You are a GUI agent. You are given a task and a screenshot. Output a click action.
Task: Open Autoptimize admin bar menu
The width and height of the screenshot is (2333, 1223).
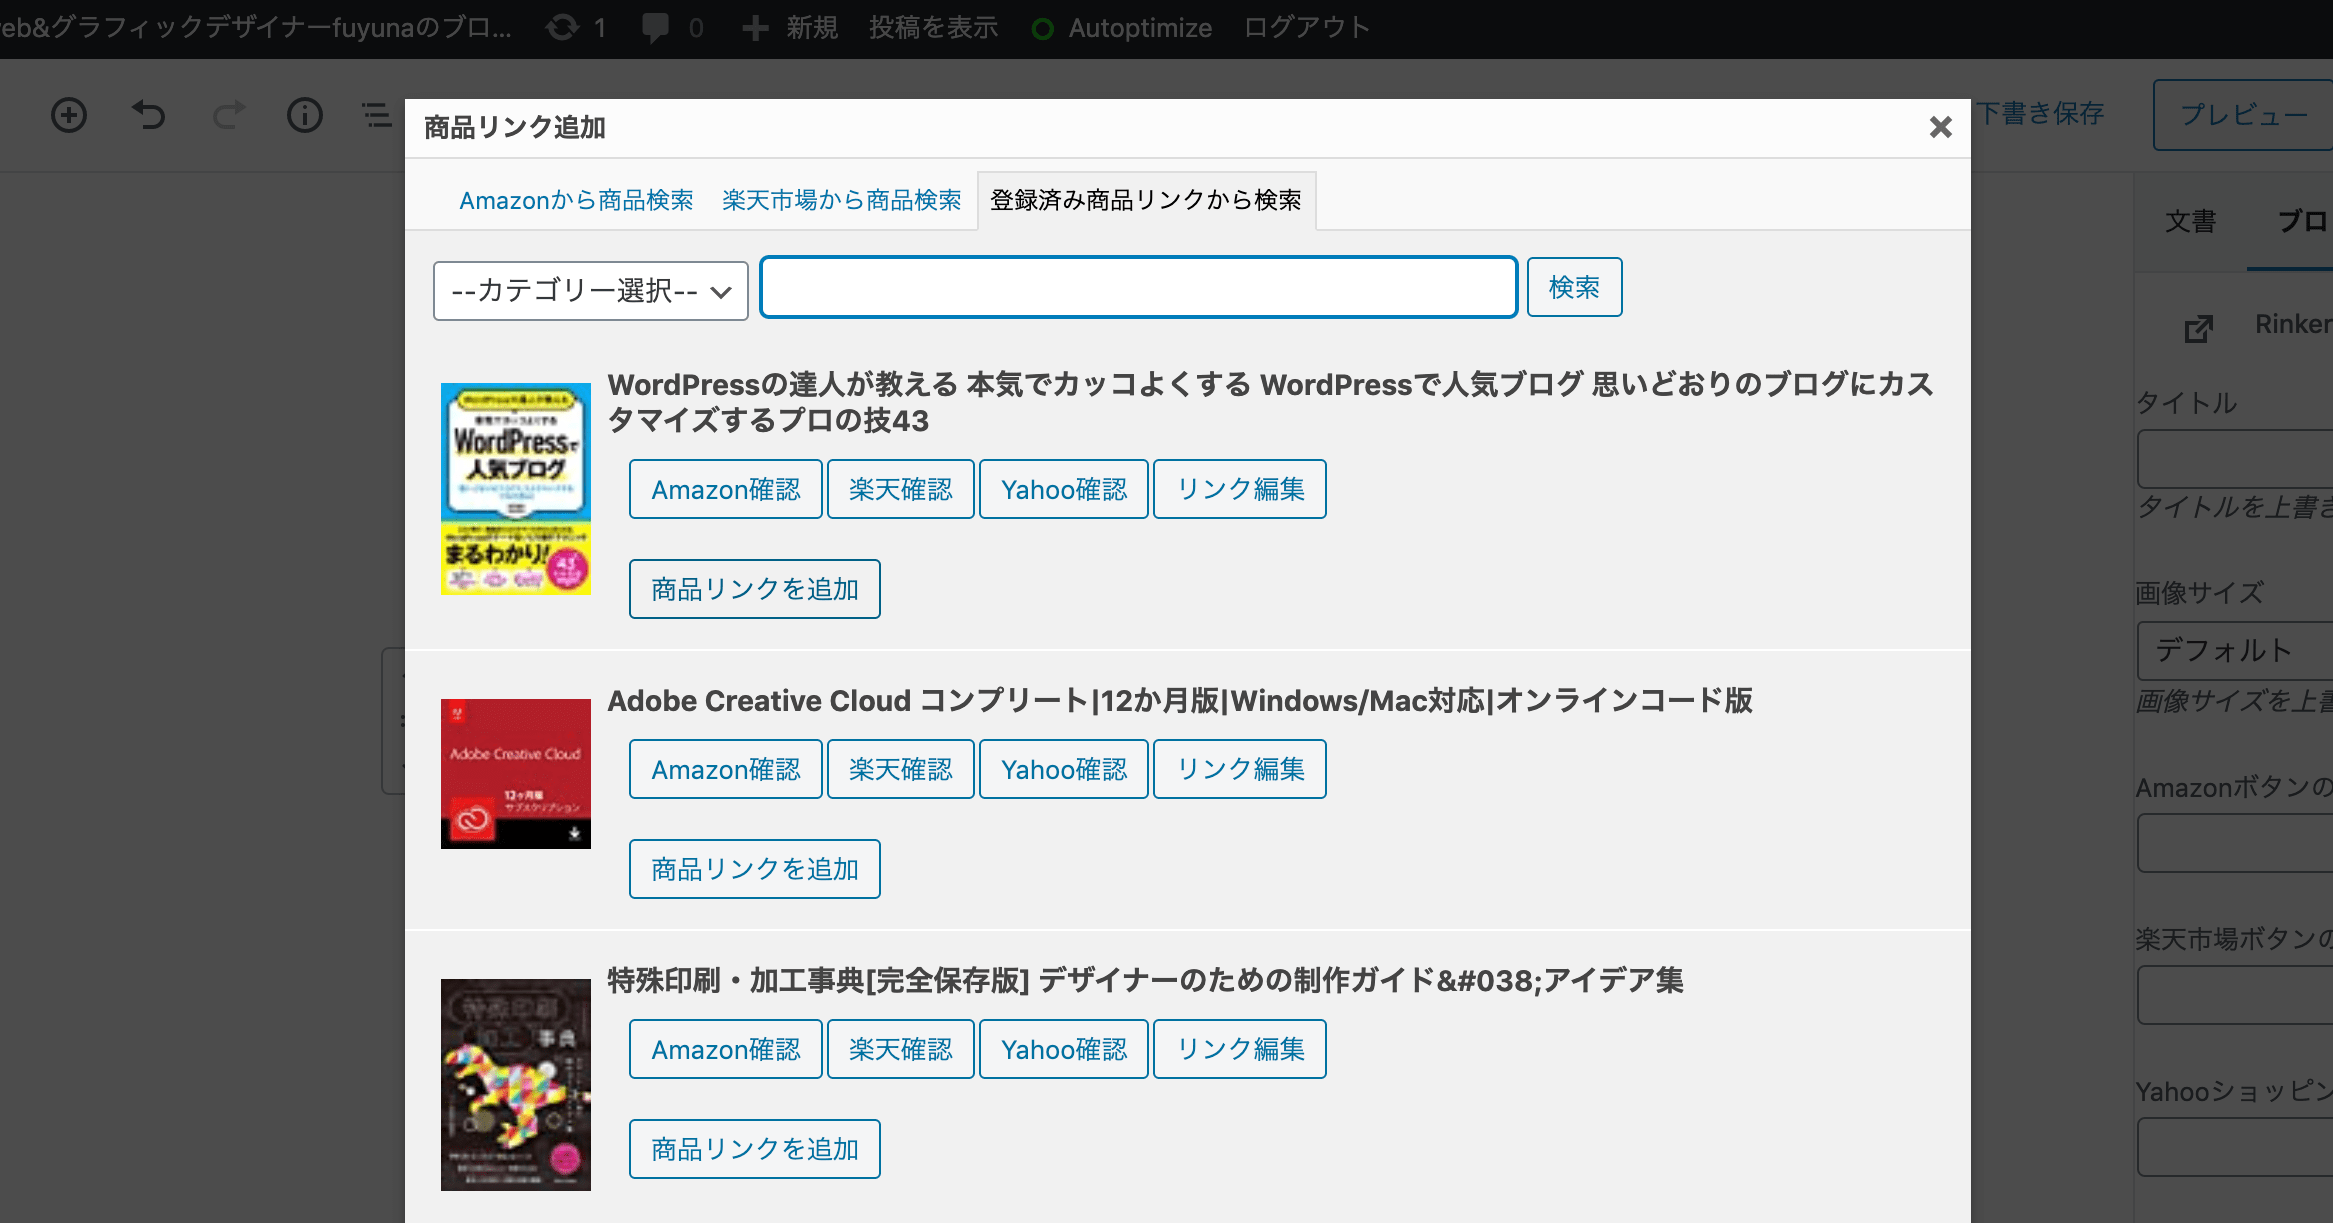coord(1121,28)
